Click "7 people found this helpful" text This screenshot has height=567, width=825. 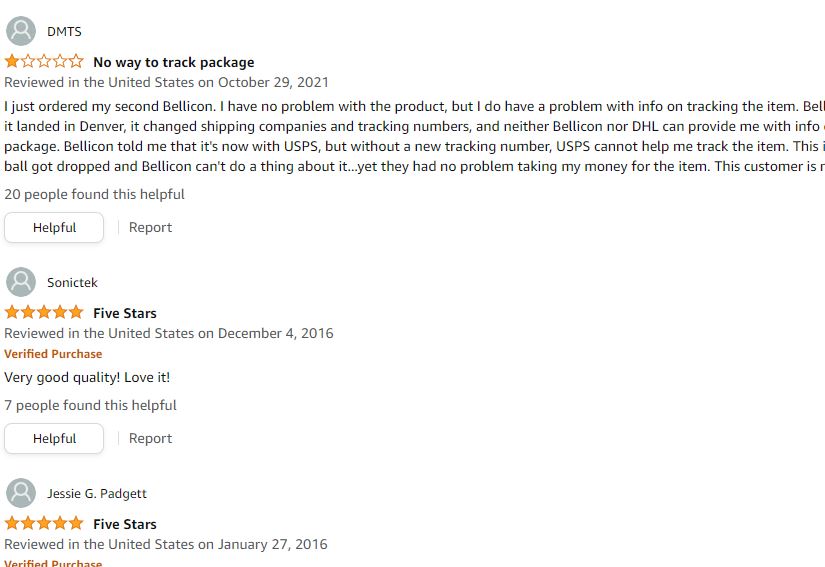(x=90, y=405)
